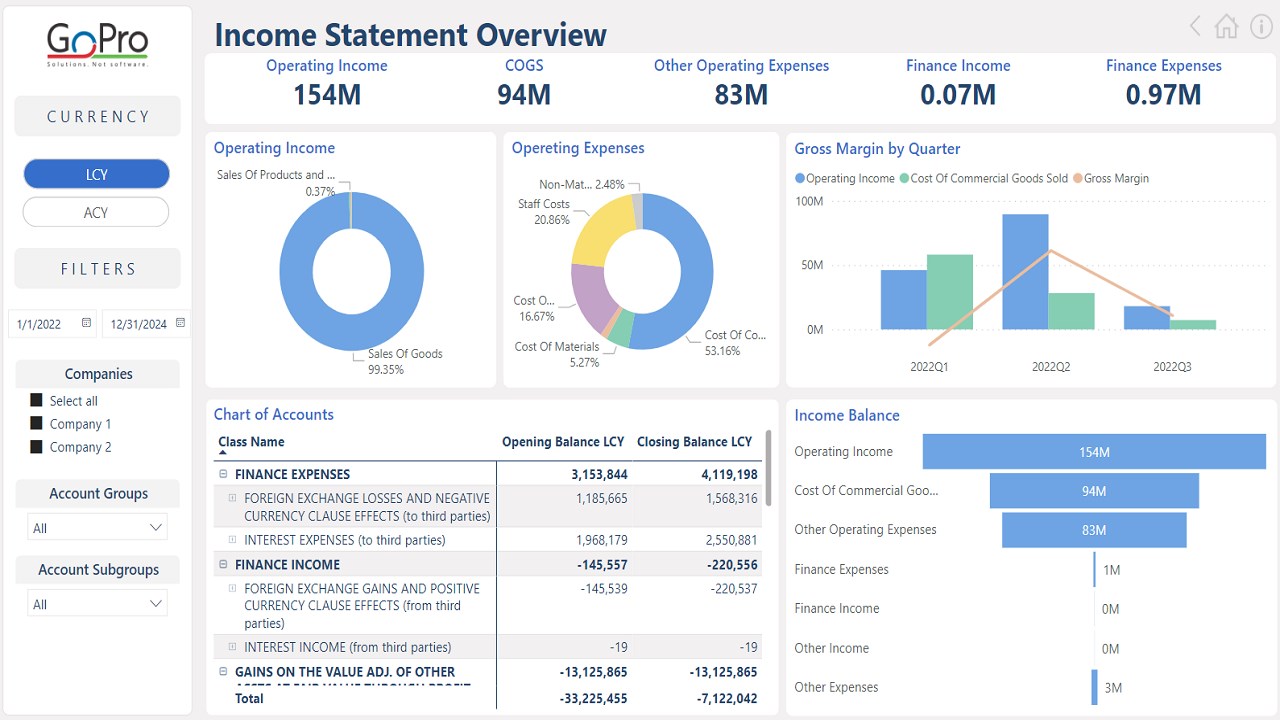The width and height of the screenshot is (1280, 720).
Task: Select ACY currency option
Action: click(96, 212)
